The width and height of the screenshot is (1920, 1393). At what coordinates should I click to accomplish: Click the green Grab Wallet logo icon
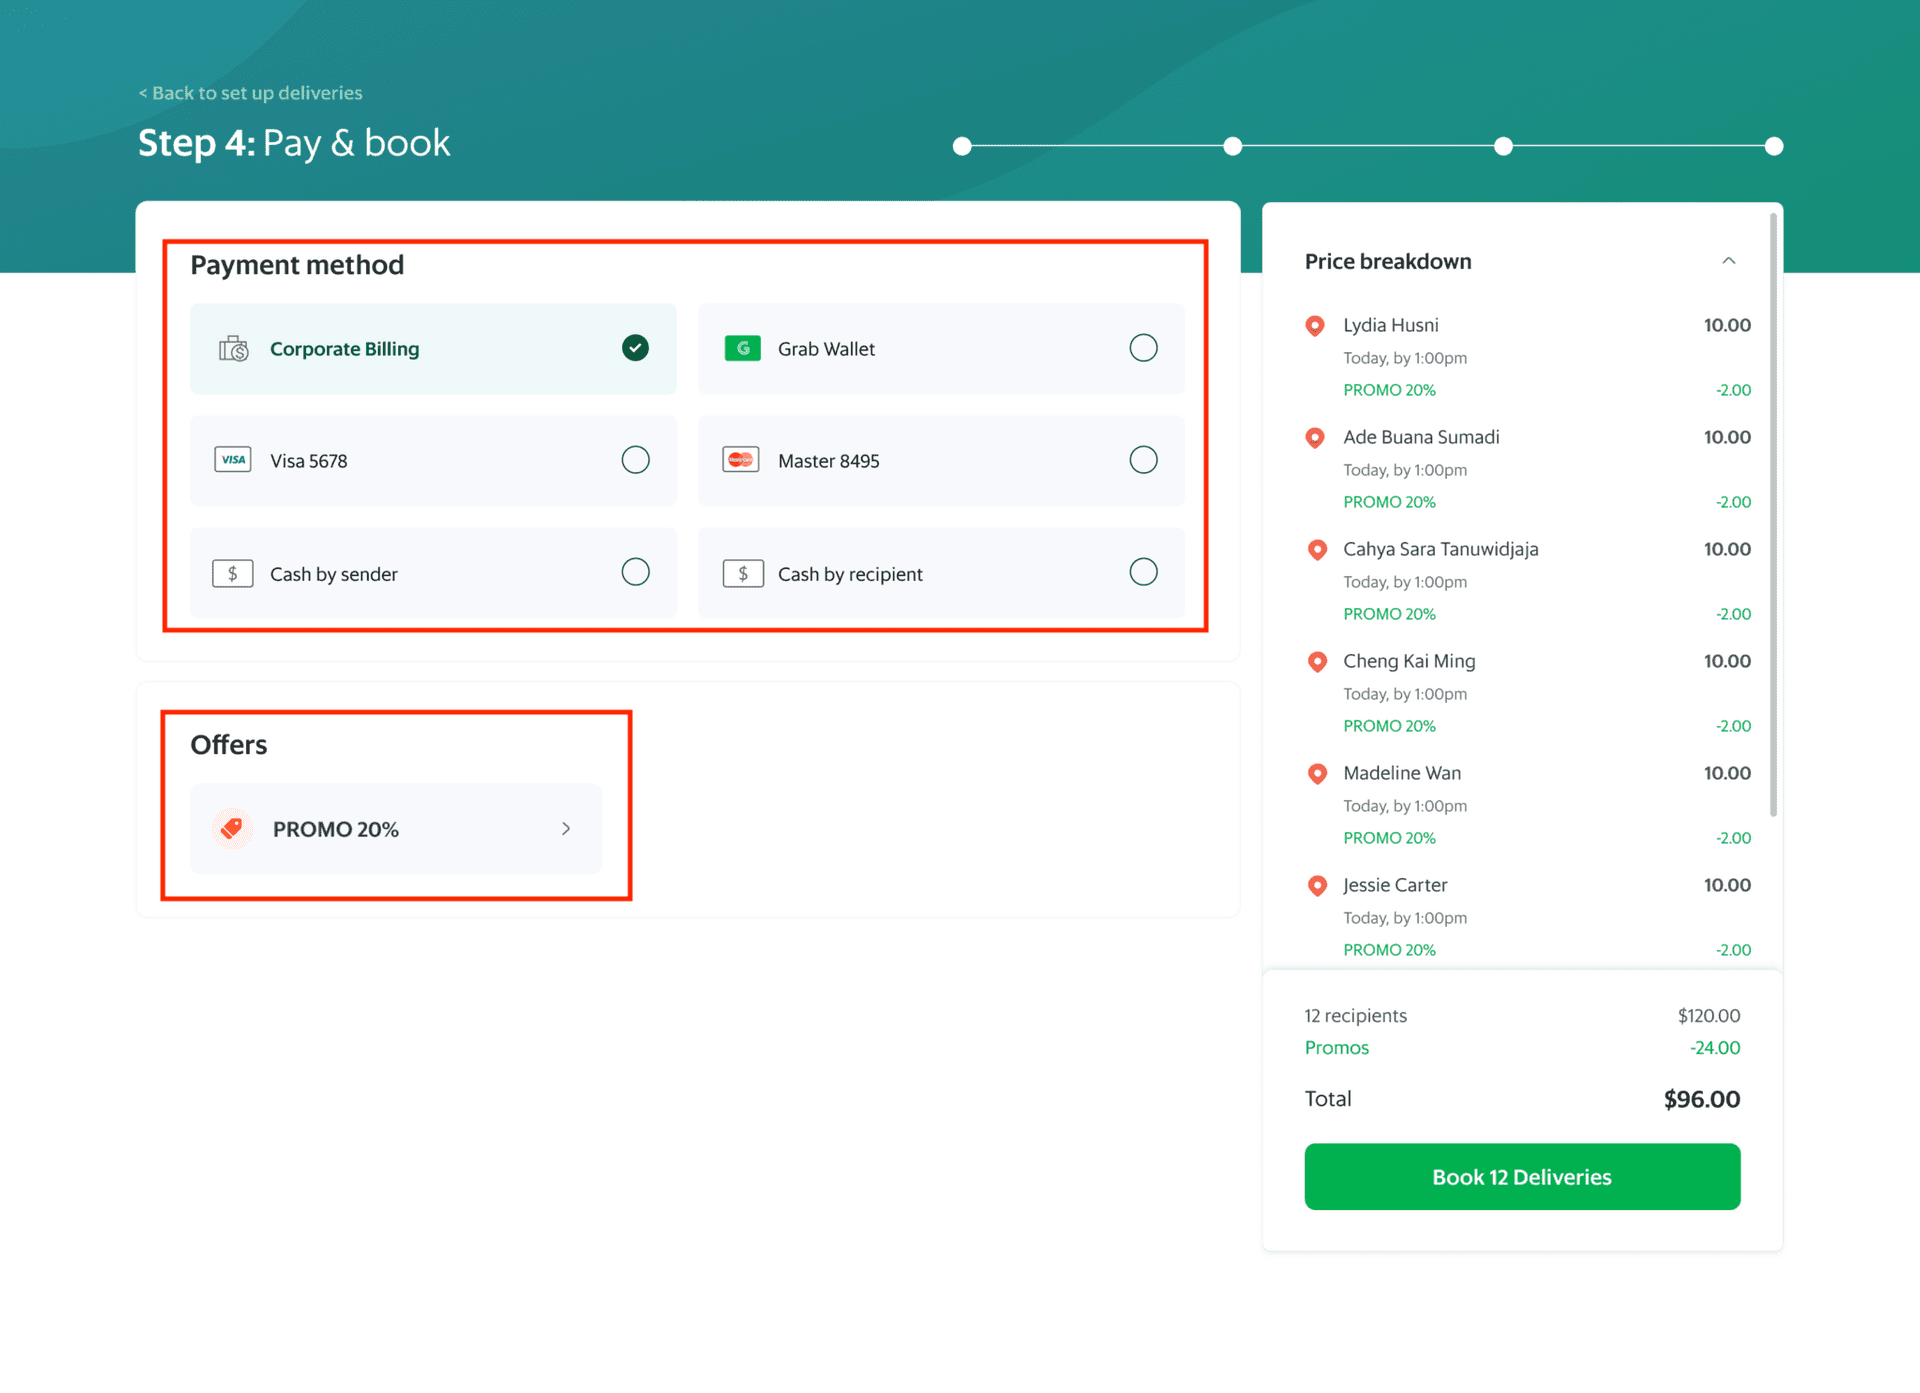click(x=742, y=348)
